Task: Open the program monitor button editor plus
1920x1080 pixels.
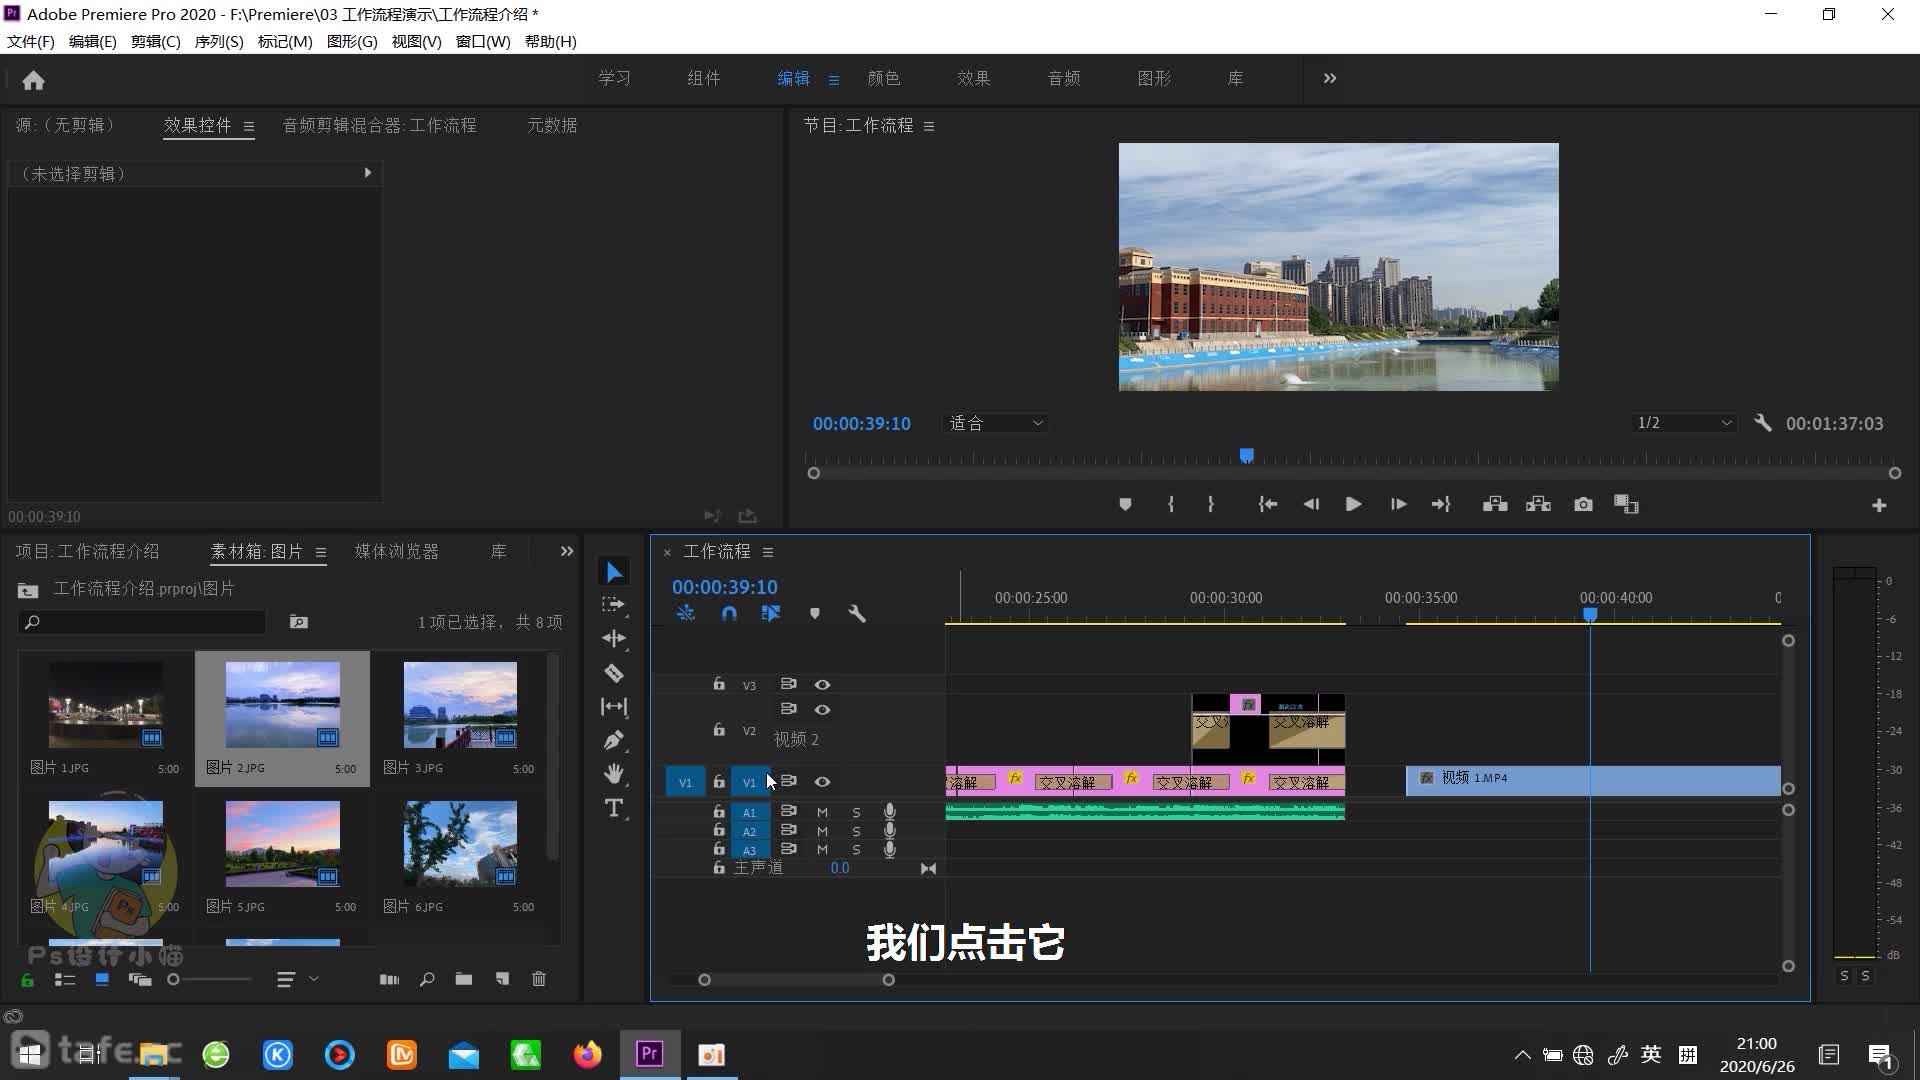Action: point(1879,506)
